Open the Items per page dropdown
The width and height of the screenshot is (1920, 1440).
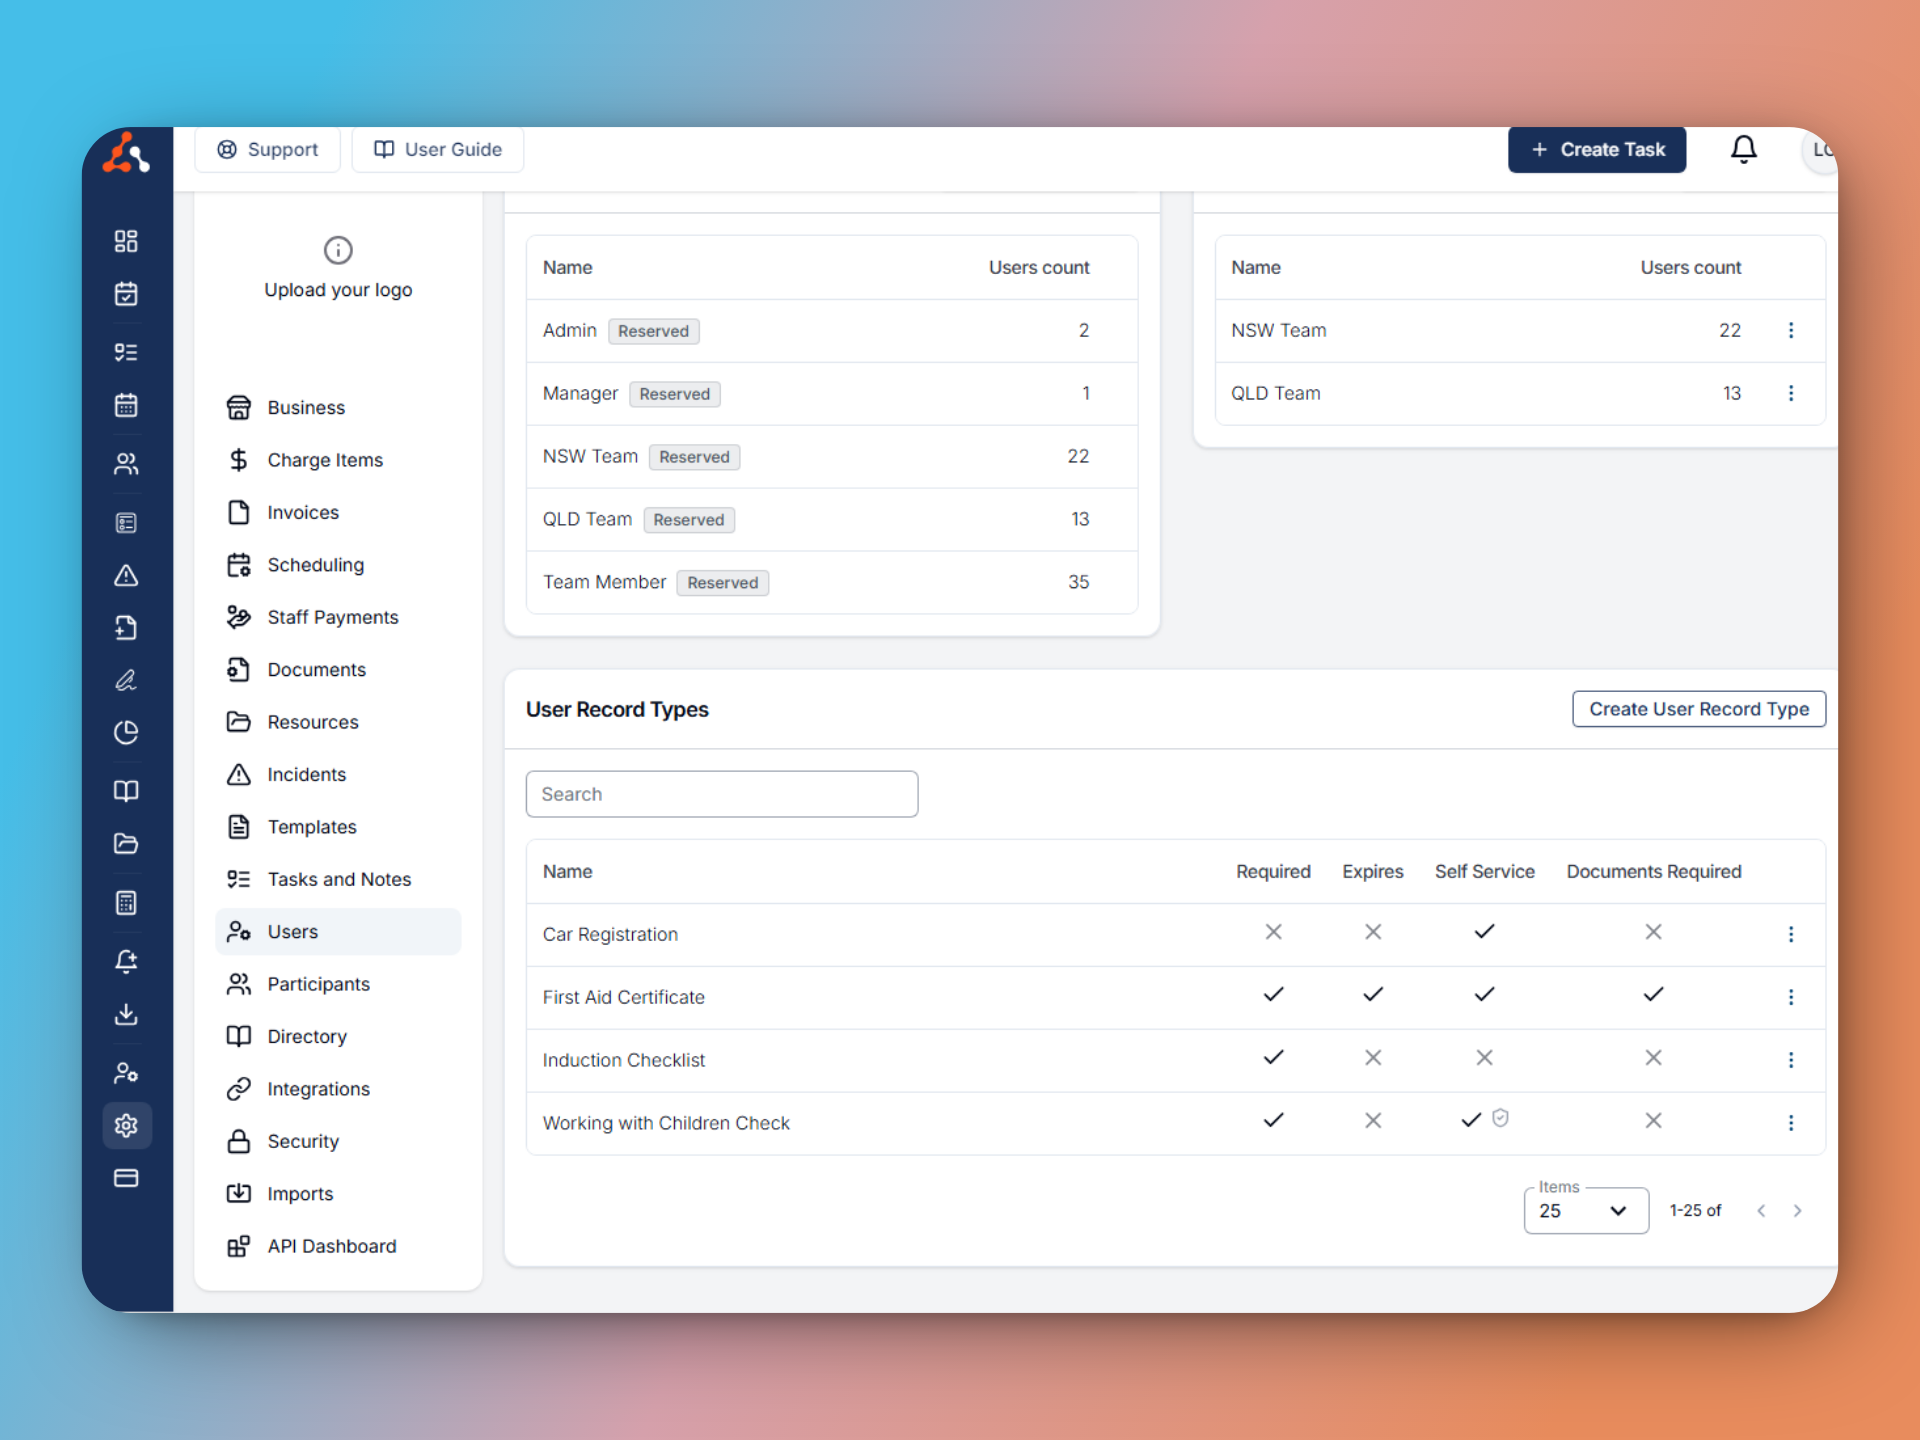1585,1210
